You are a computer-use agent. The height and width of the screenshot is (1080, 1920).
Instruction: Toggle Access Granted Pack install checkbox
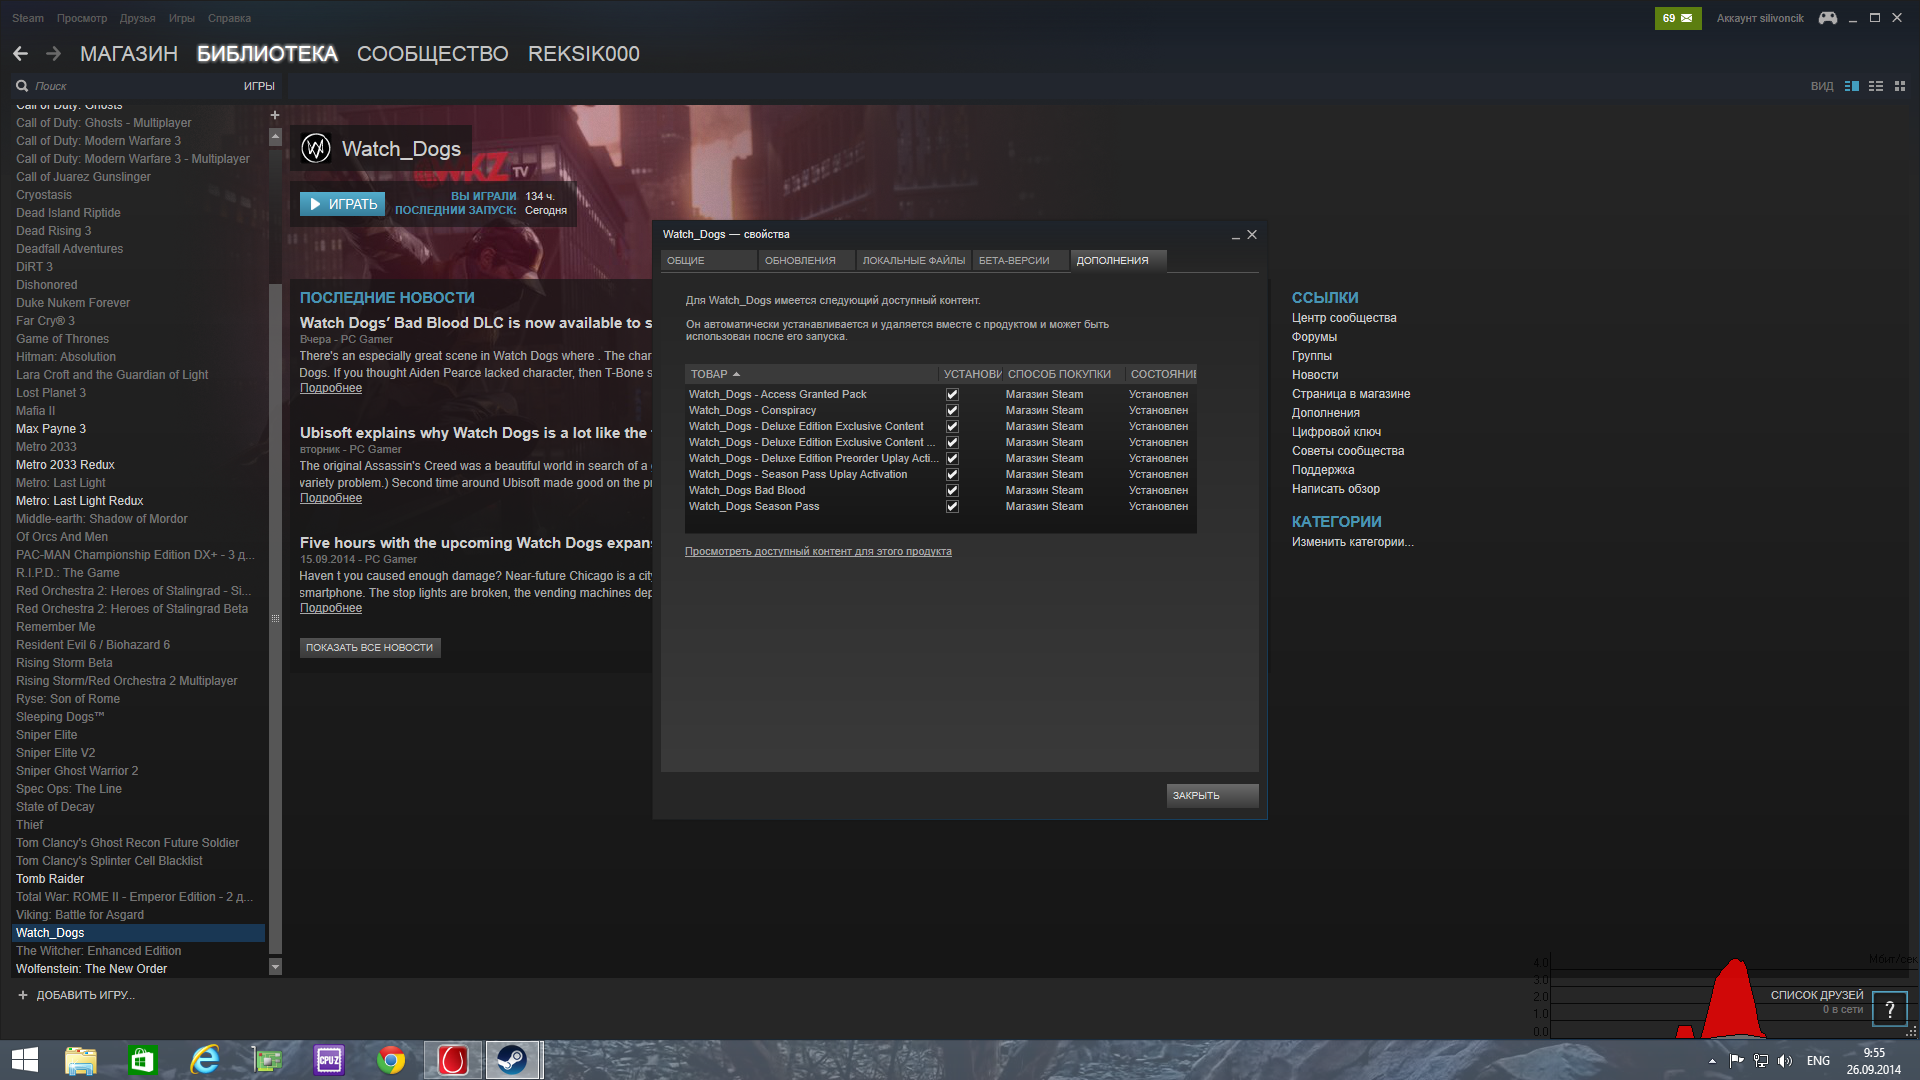[x=952, y=395]
